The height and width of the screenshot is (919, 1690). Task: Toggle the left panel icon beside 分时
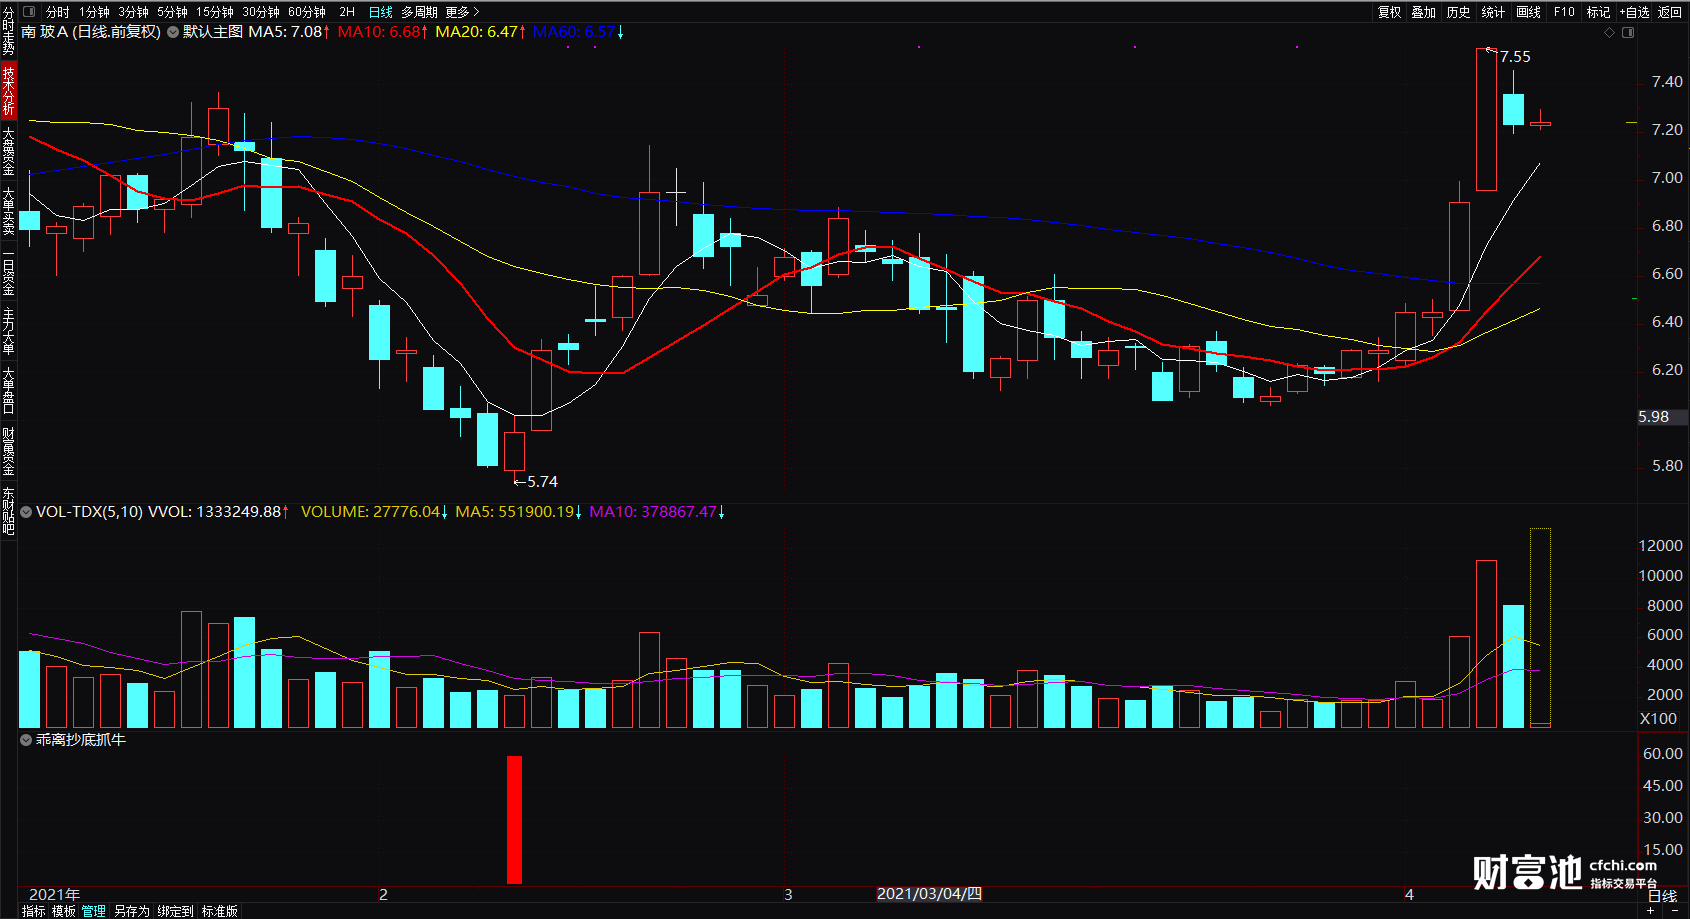click(x=29, y=12)
